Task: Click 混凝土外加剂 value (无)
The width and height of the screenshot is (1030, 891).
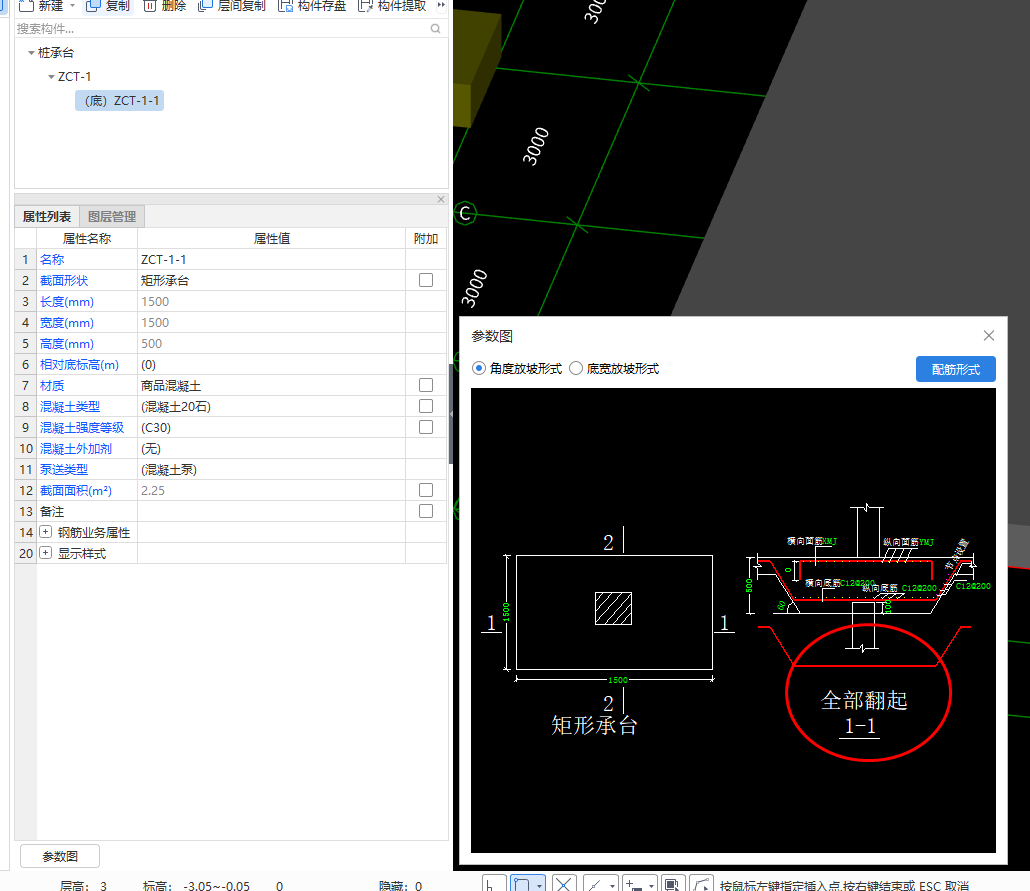Action: click(271, 449)
